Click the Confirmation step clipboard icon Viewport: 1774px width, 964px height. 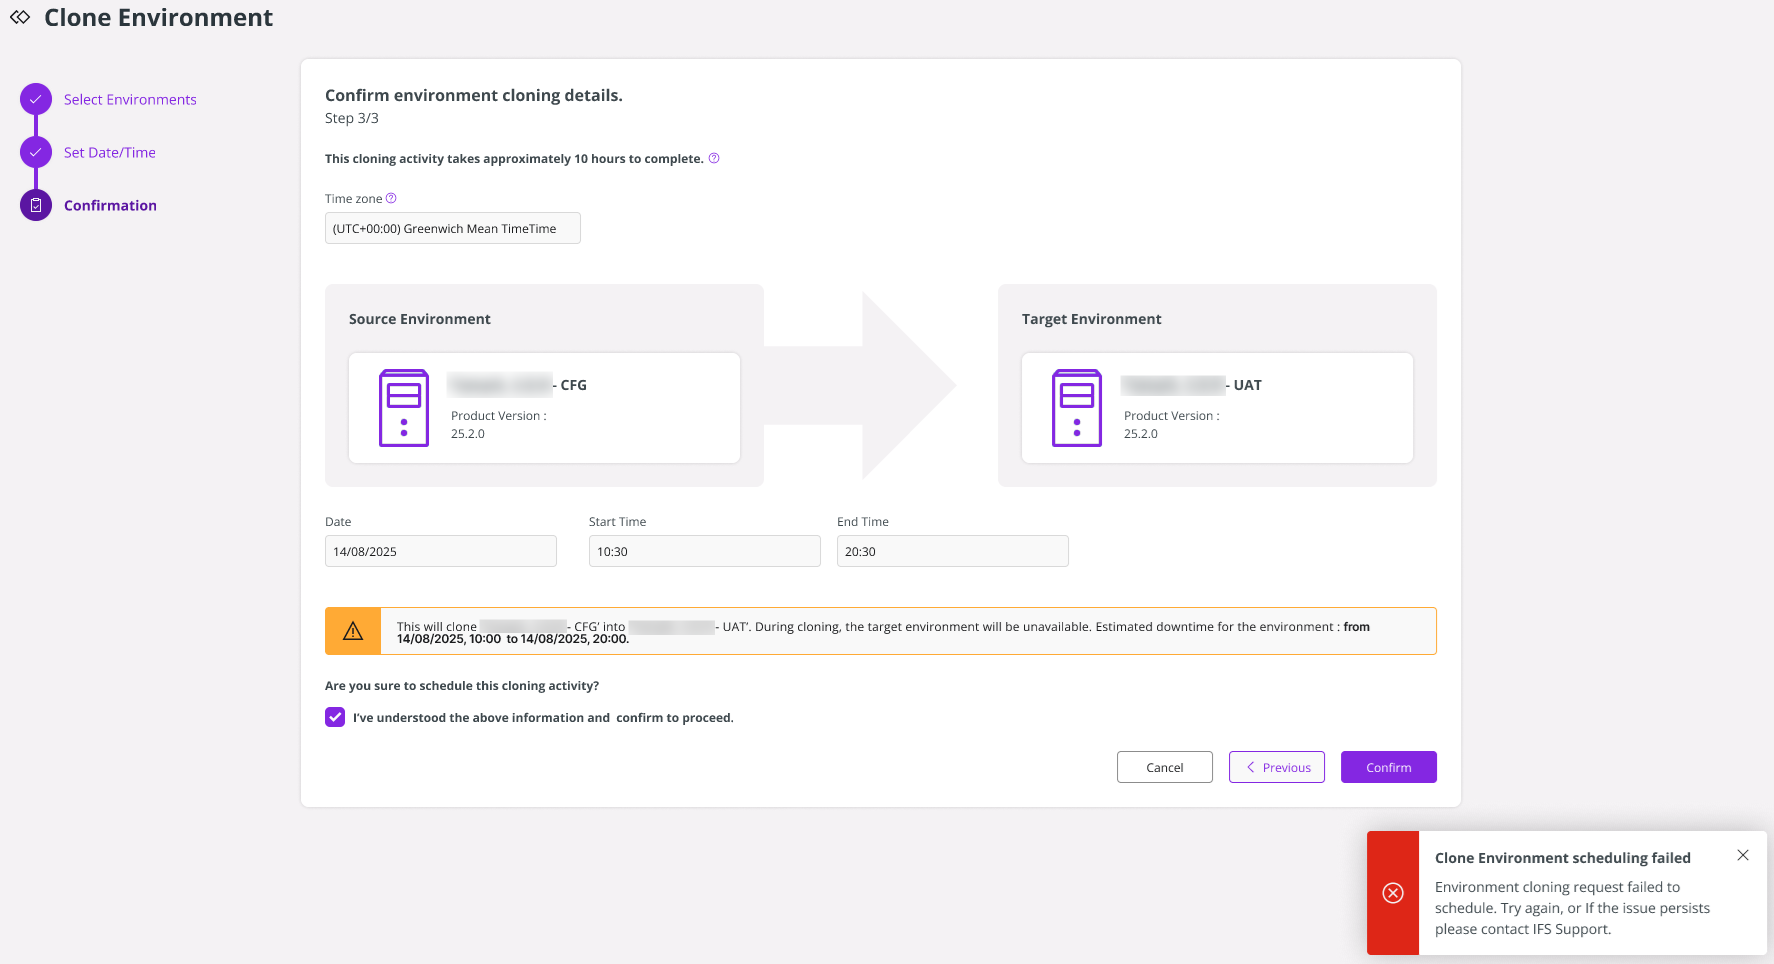(36, 205)
